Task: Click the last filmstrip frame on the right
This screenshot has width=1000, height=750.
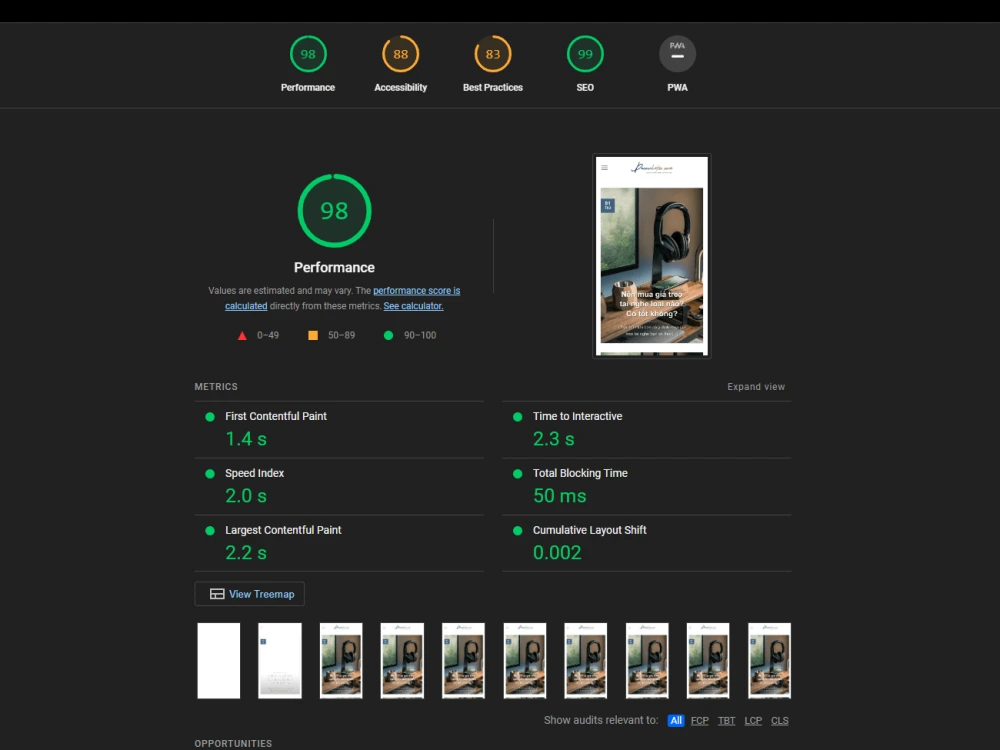Action: pos(769,661)
